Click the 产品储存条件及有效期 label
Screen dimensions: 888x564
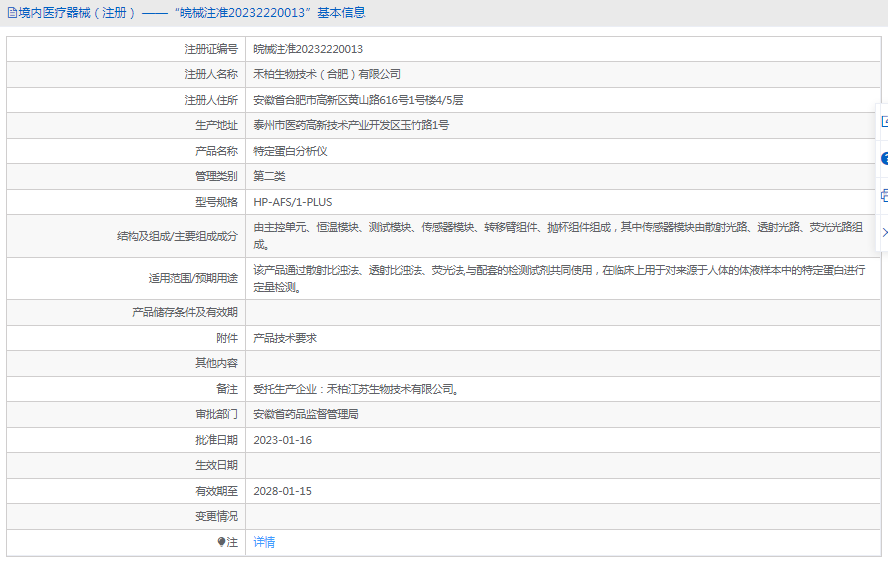185,312
